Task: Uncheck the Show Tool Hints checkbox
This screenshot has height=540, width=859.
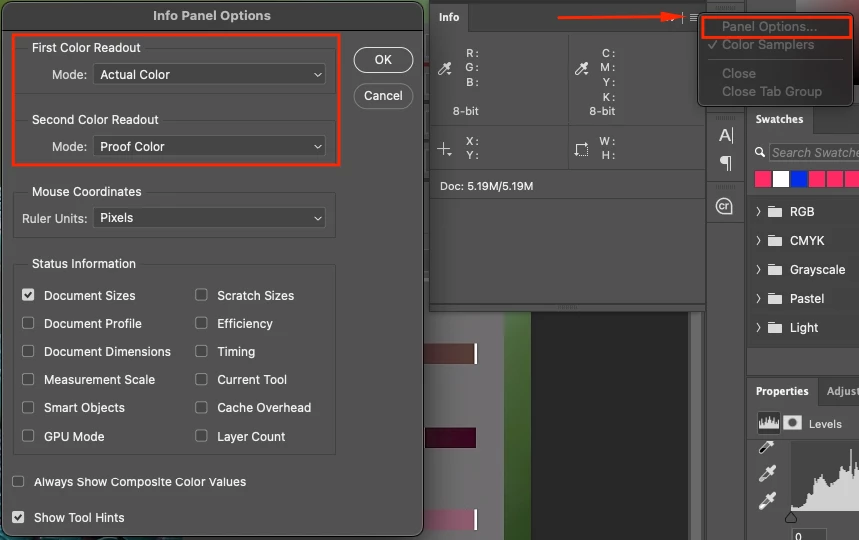Action: pyautogui.click(x=18, y=517)
